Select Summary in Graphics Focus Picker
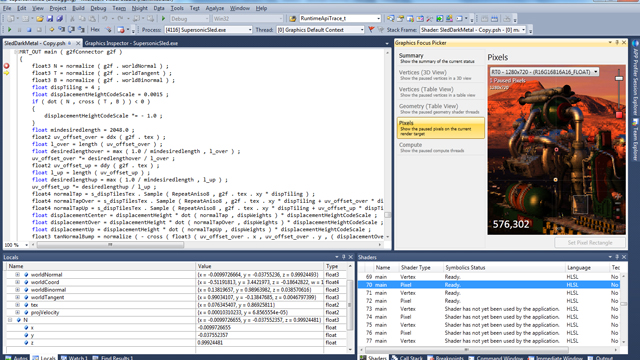 click(440, 58)
